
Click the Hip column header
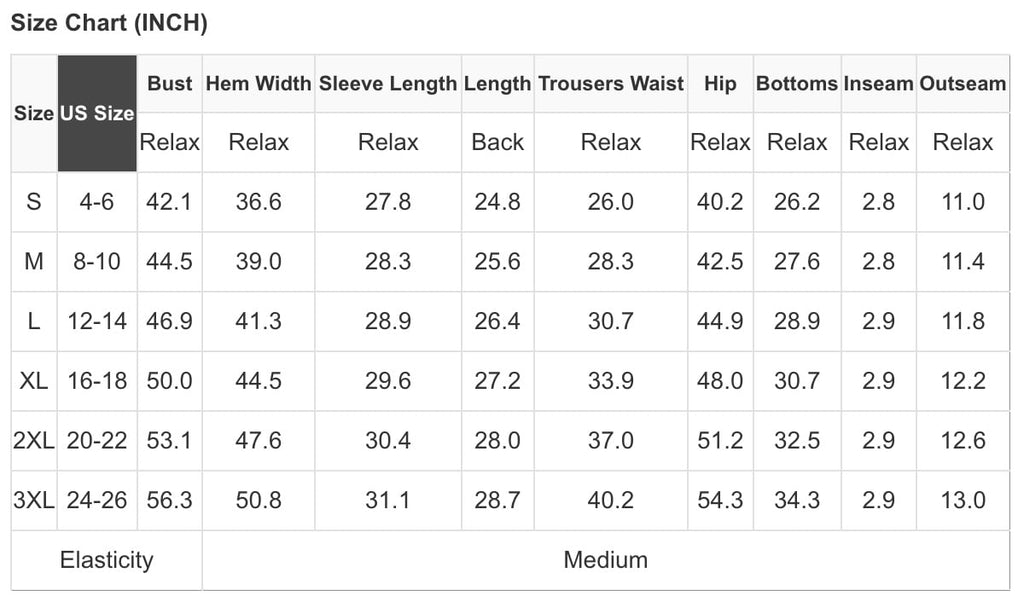[720, 84]
